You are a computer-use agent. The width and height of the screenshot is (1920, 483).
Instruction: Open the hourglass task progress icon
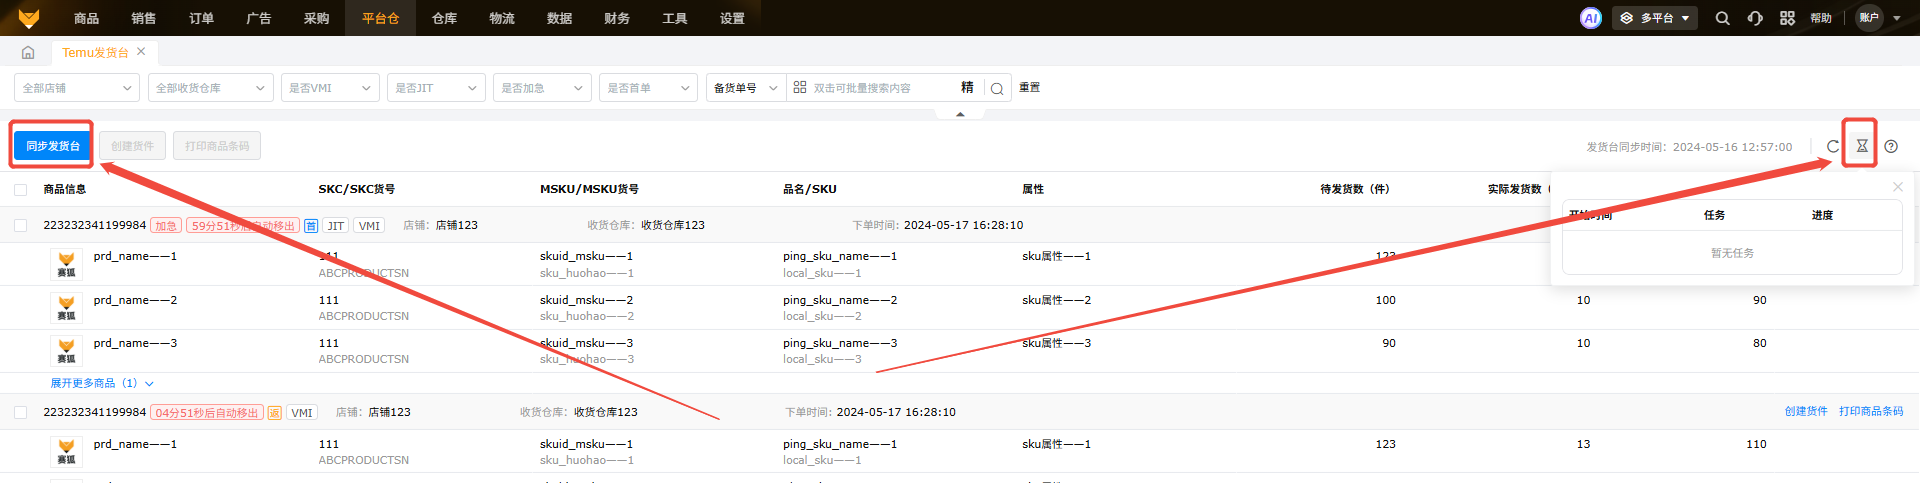point(1861,146)
